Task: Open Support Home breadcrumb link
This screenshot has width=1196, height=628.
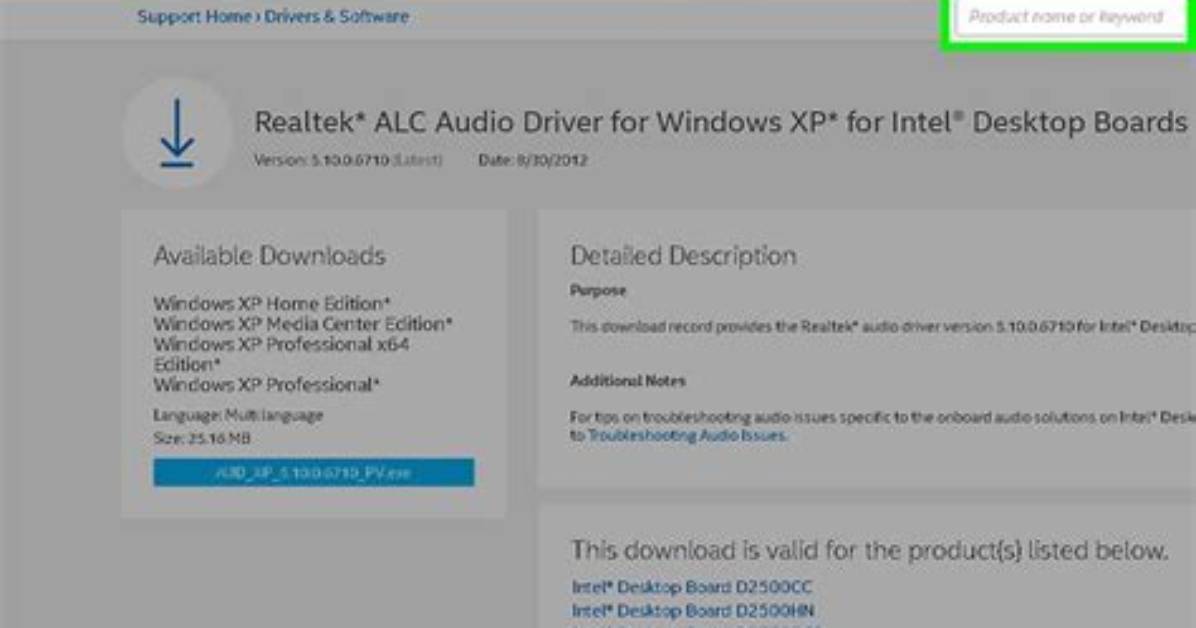Action: [x=194, y=16]
